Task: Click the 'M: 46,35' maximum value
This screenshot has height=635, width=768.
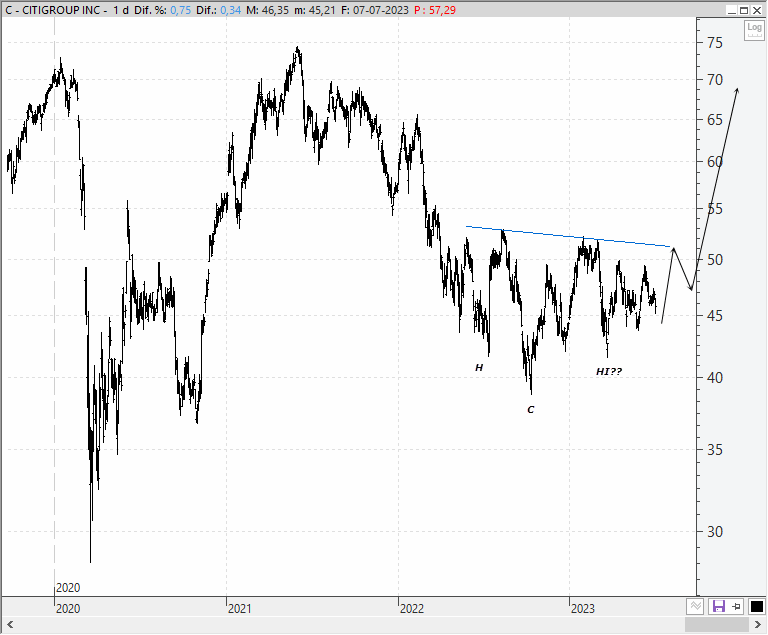Action: tap(267, 10)
